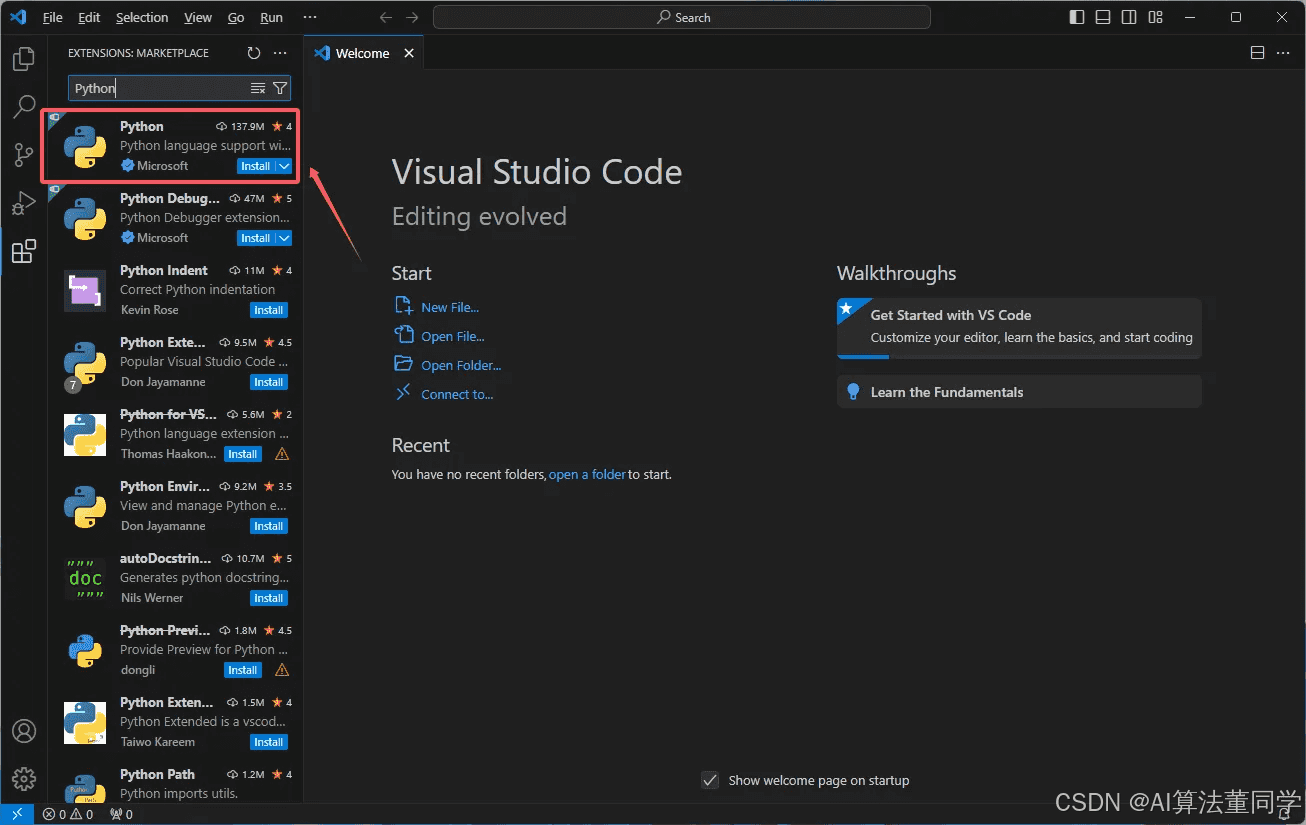Close the Welcome tab

[x=408, y=53]
